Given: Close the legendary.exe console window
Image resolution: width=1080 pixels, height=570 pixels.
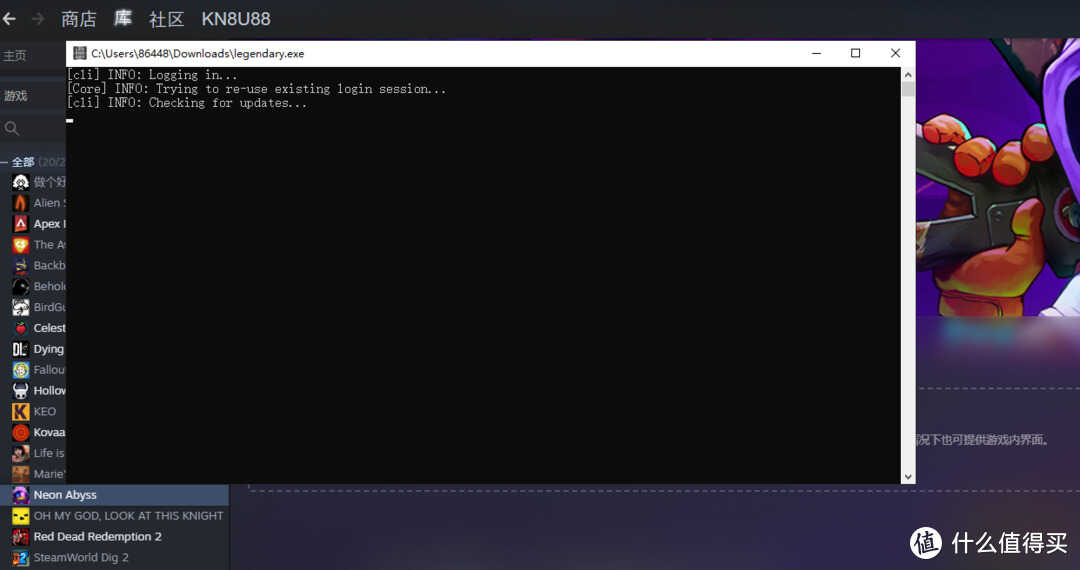Looking at the screenshot, I should point(895,53).
